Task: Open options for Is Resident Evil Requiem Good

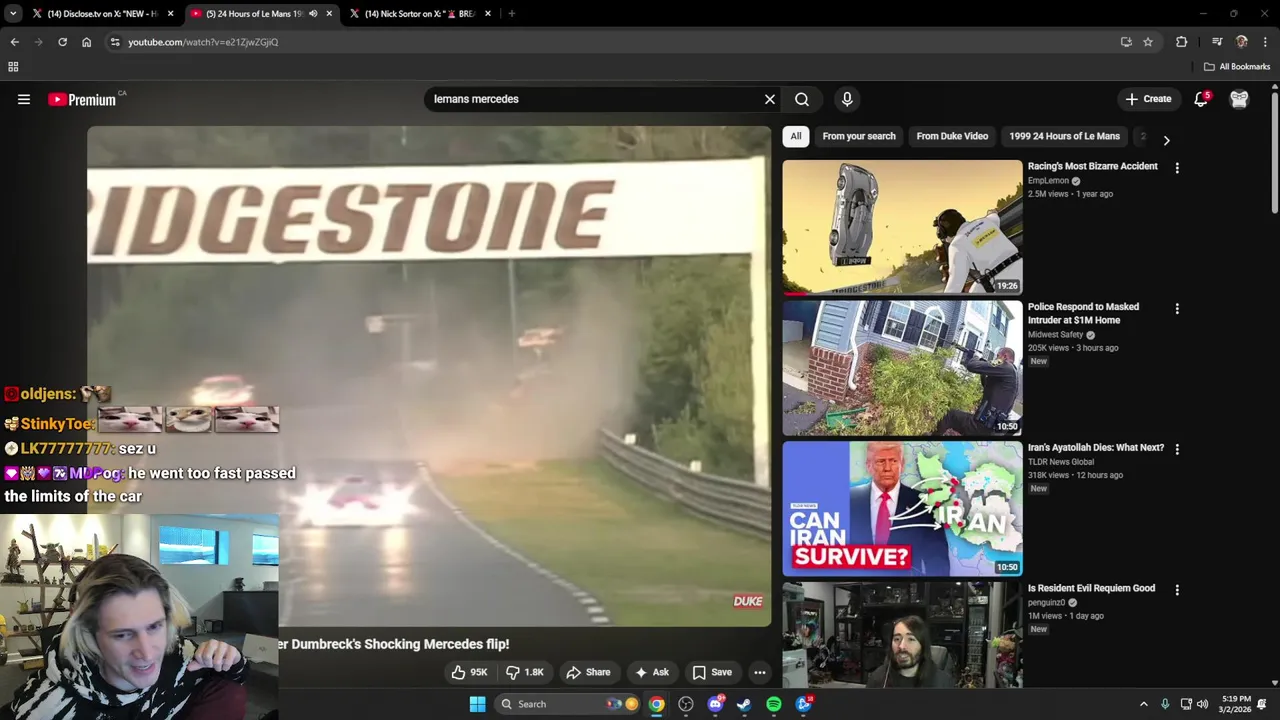Action: click(x=1177, y=590)
